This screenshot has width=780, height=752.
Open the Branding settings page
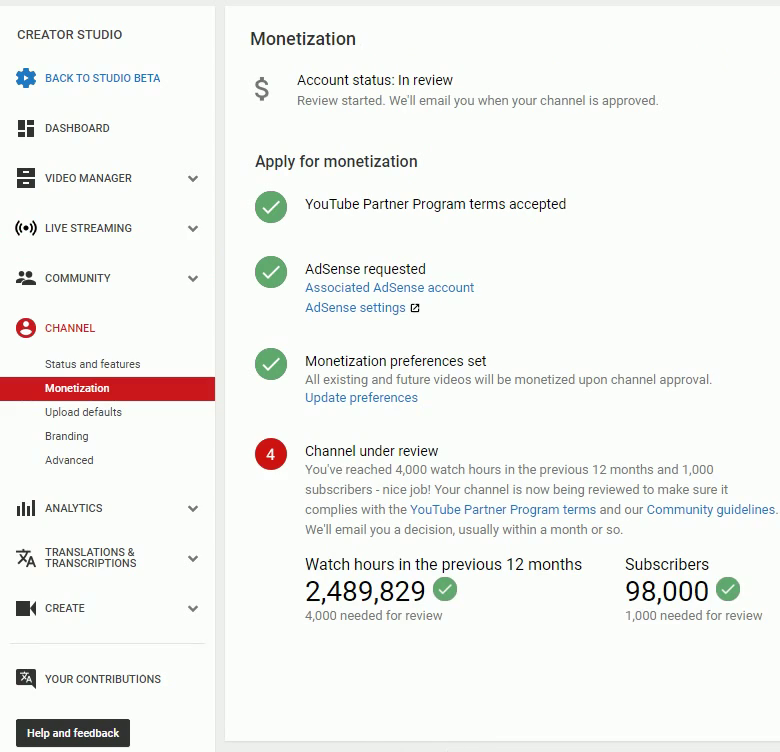(x=67, y=436)
